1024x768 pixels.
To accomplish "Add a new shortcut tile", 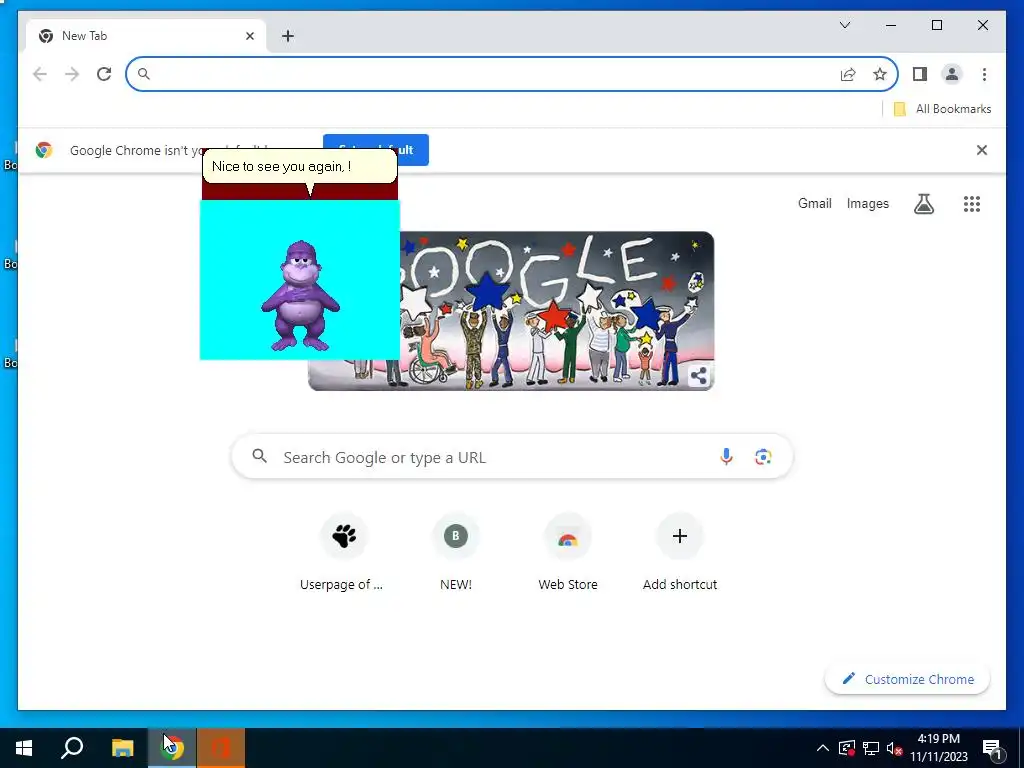I will coord(680,554).
